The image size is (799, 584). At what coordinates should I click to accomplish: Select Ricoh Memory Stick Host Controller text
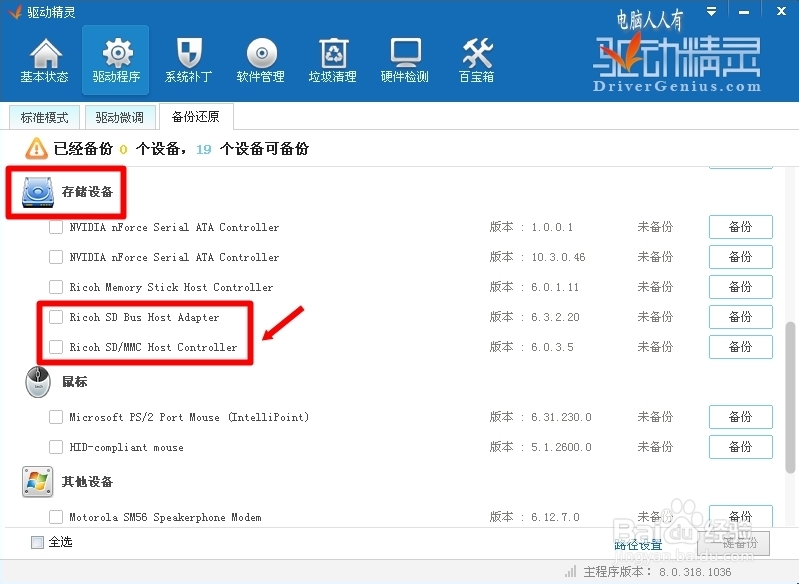tap(171, 287)
